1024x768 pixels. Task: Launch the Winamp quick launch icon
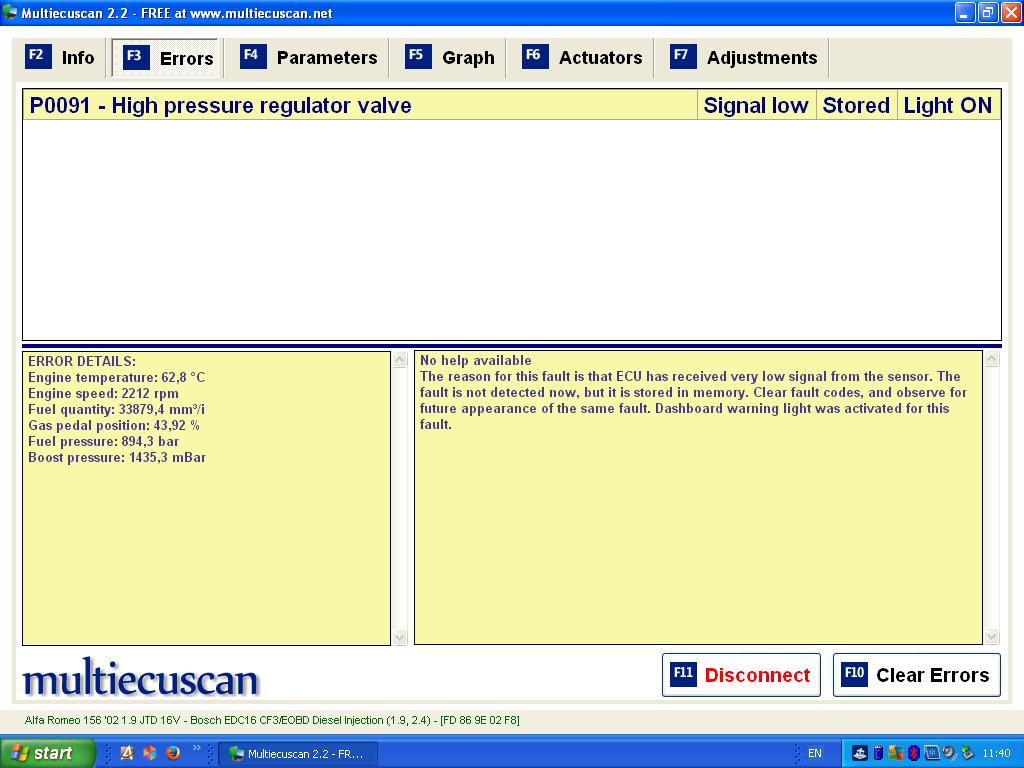pyautogui.click(x=127, y=753)
